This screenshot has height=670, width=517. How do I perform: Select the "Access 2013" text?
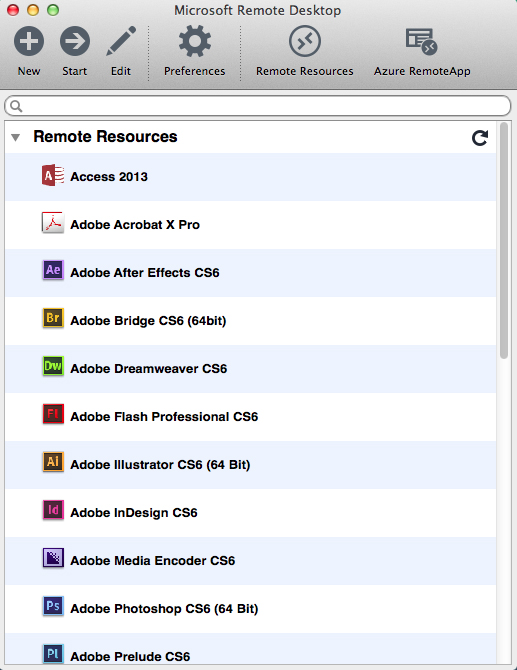[109, 176]
